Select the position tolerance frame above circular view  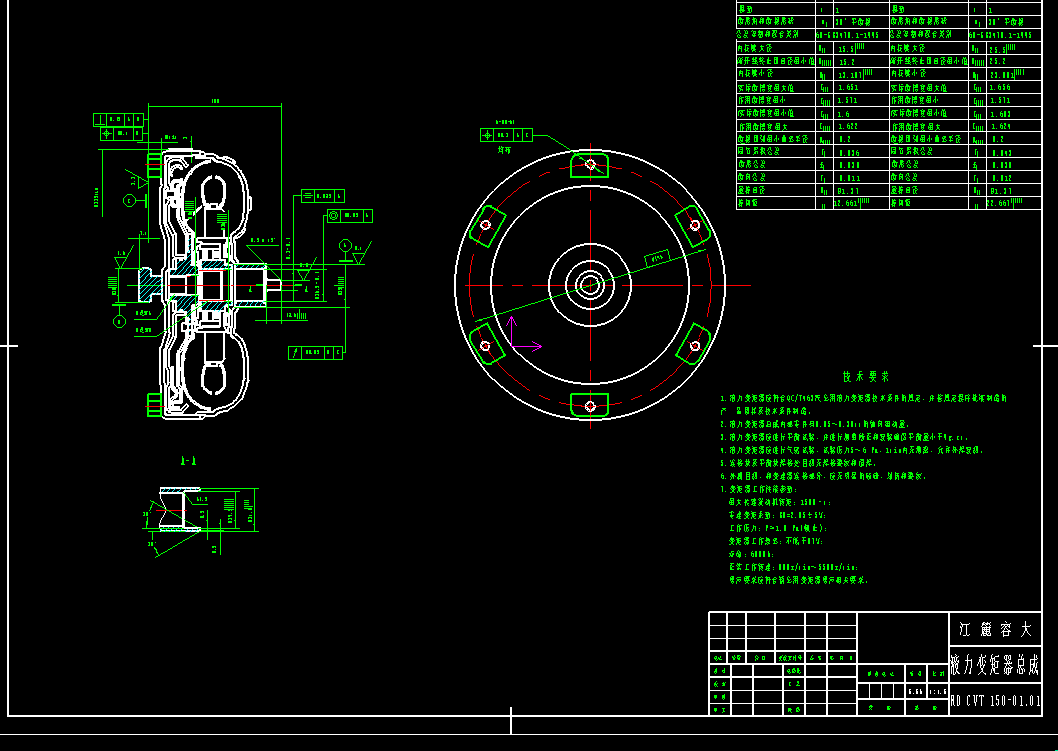[506, 136]
